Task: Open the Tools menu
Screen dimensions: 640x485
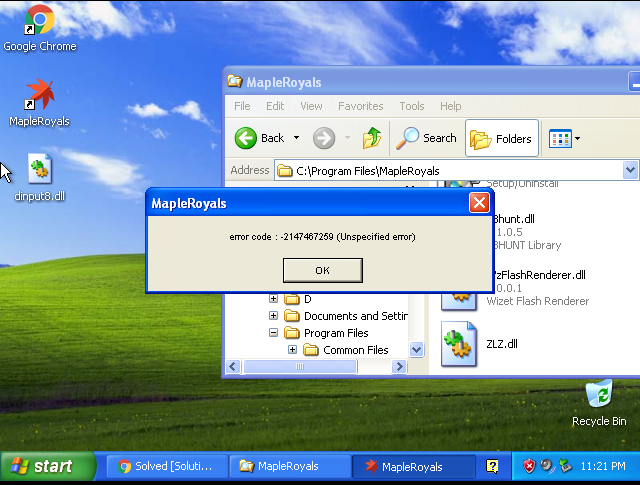Action: [x=411, y=106]
